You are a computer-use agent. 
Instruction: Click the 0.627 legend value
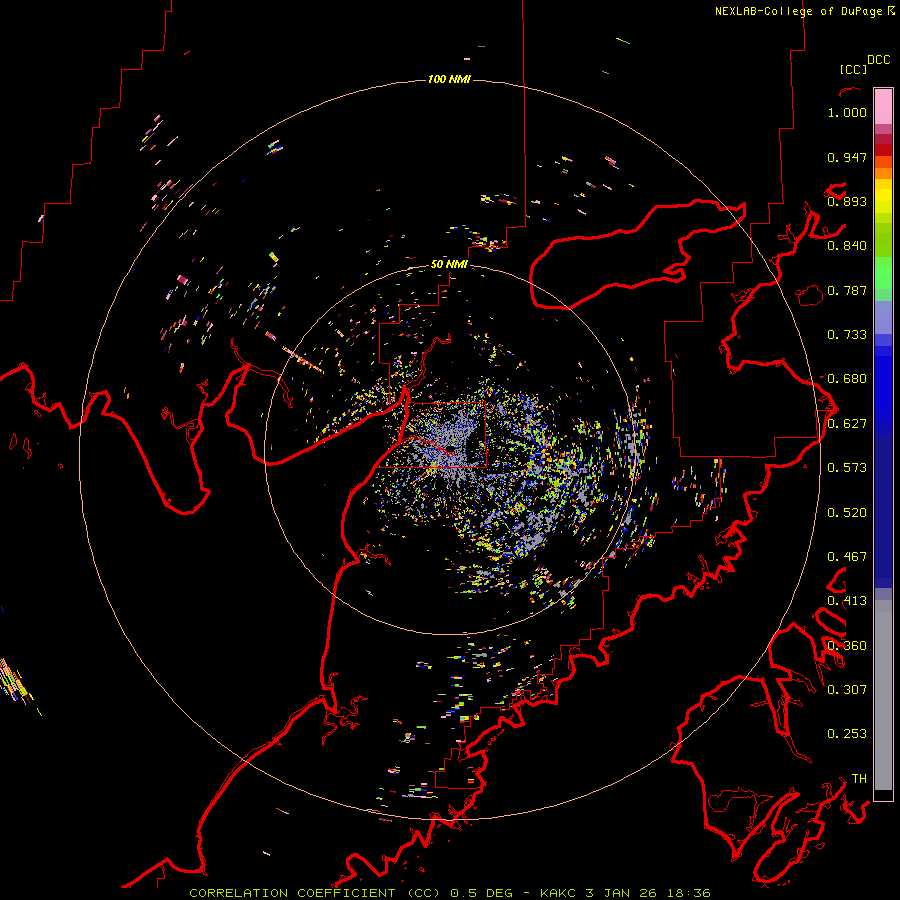[847, 424]
